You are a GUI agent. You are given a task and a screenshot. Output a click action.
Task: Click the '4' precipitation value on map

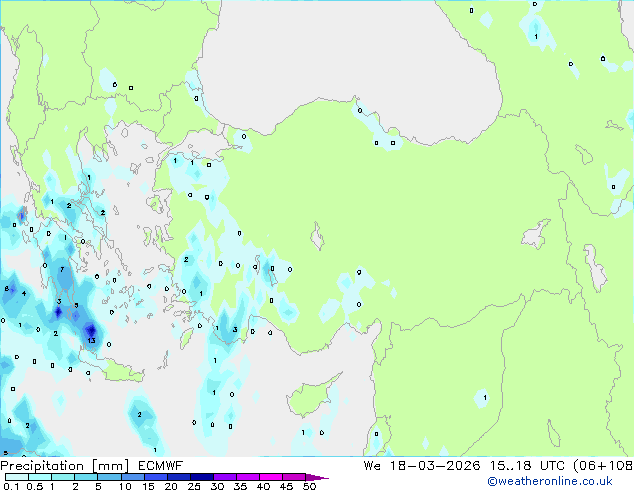click(24, 293)
